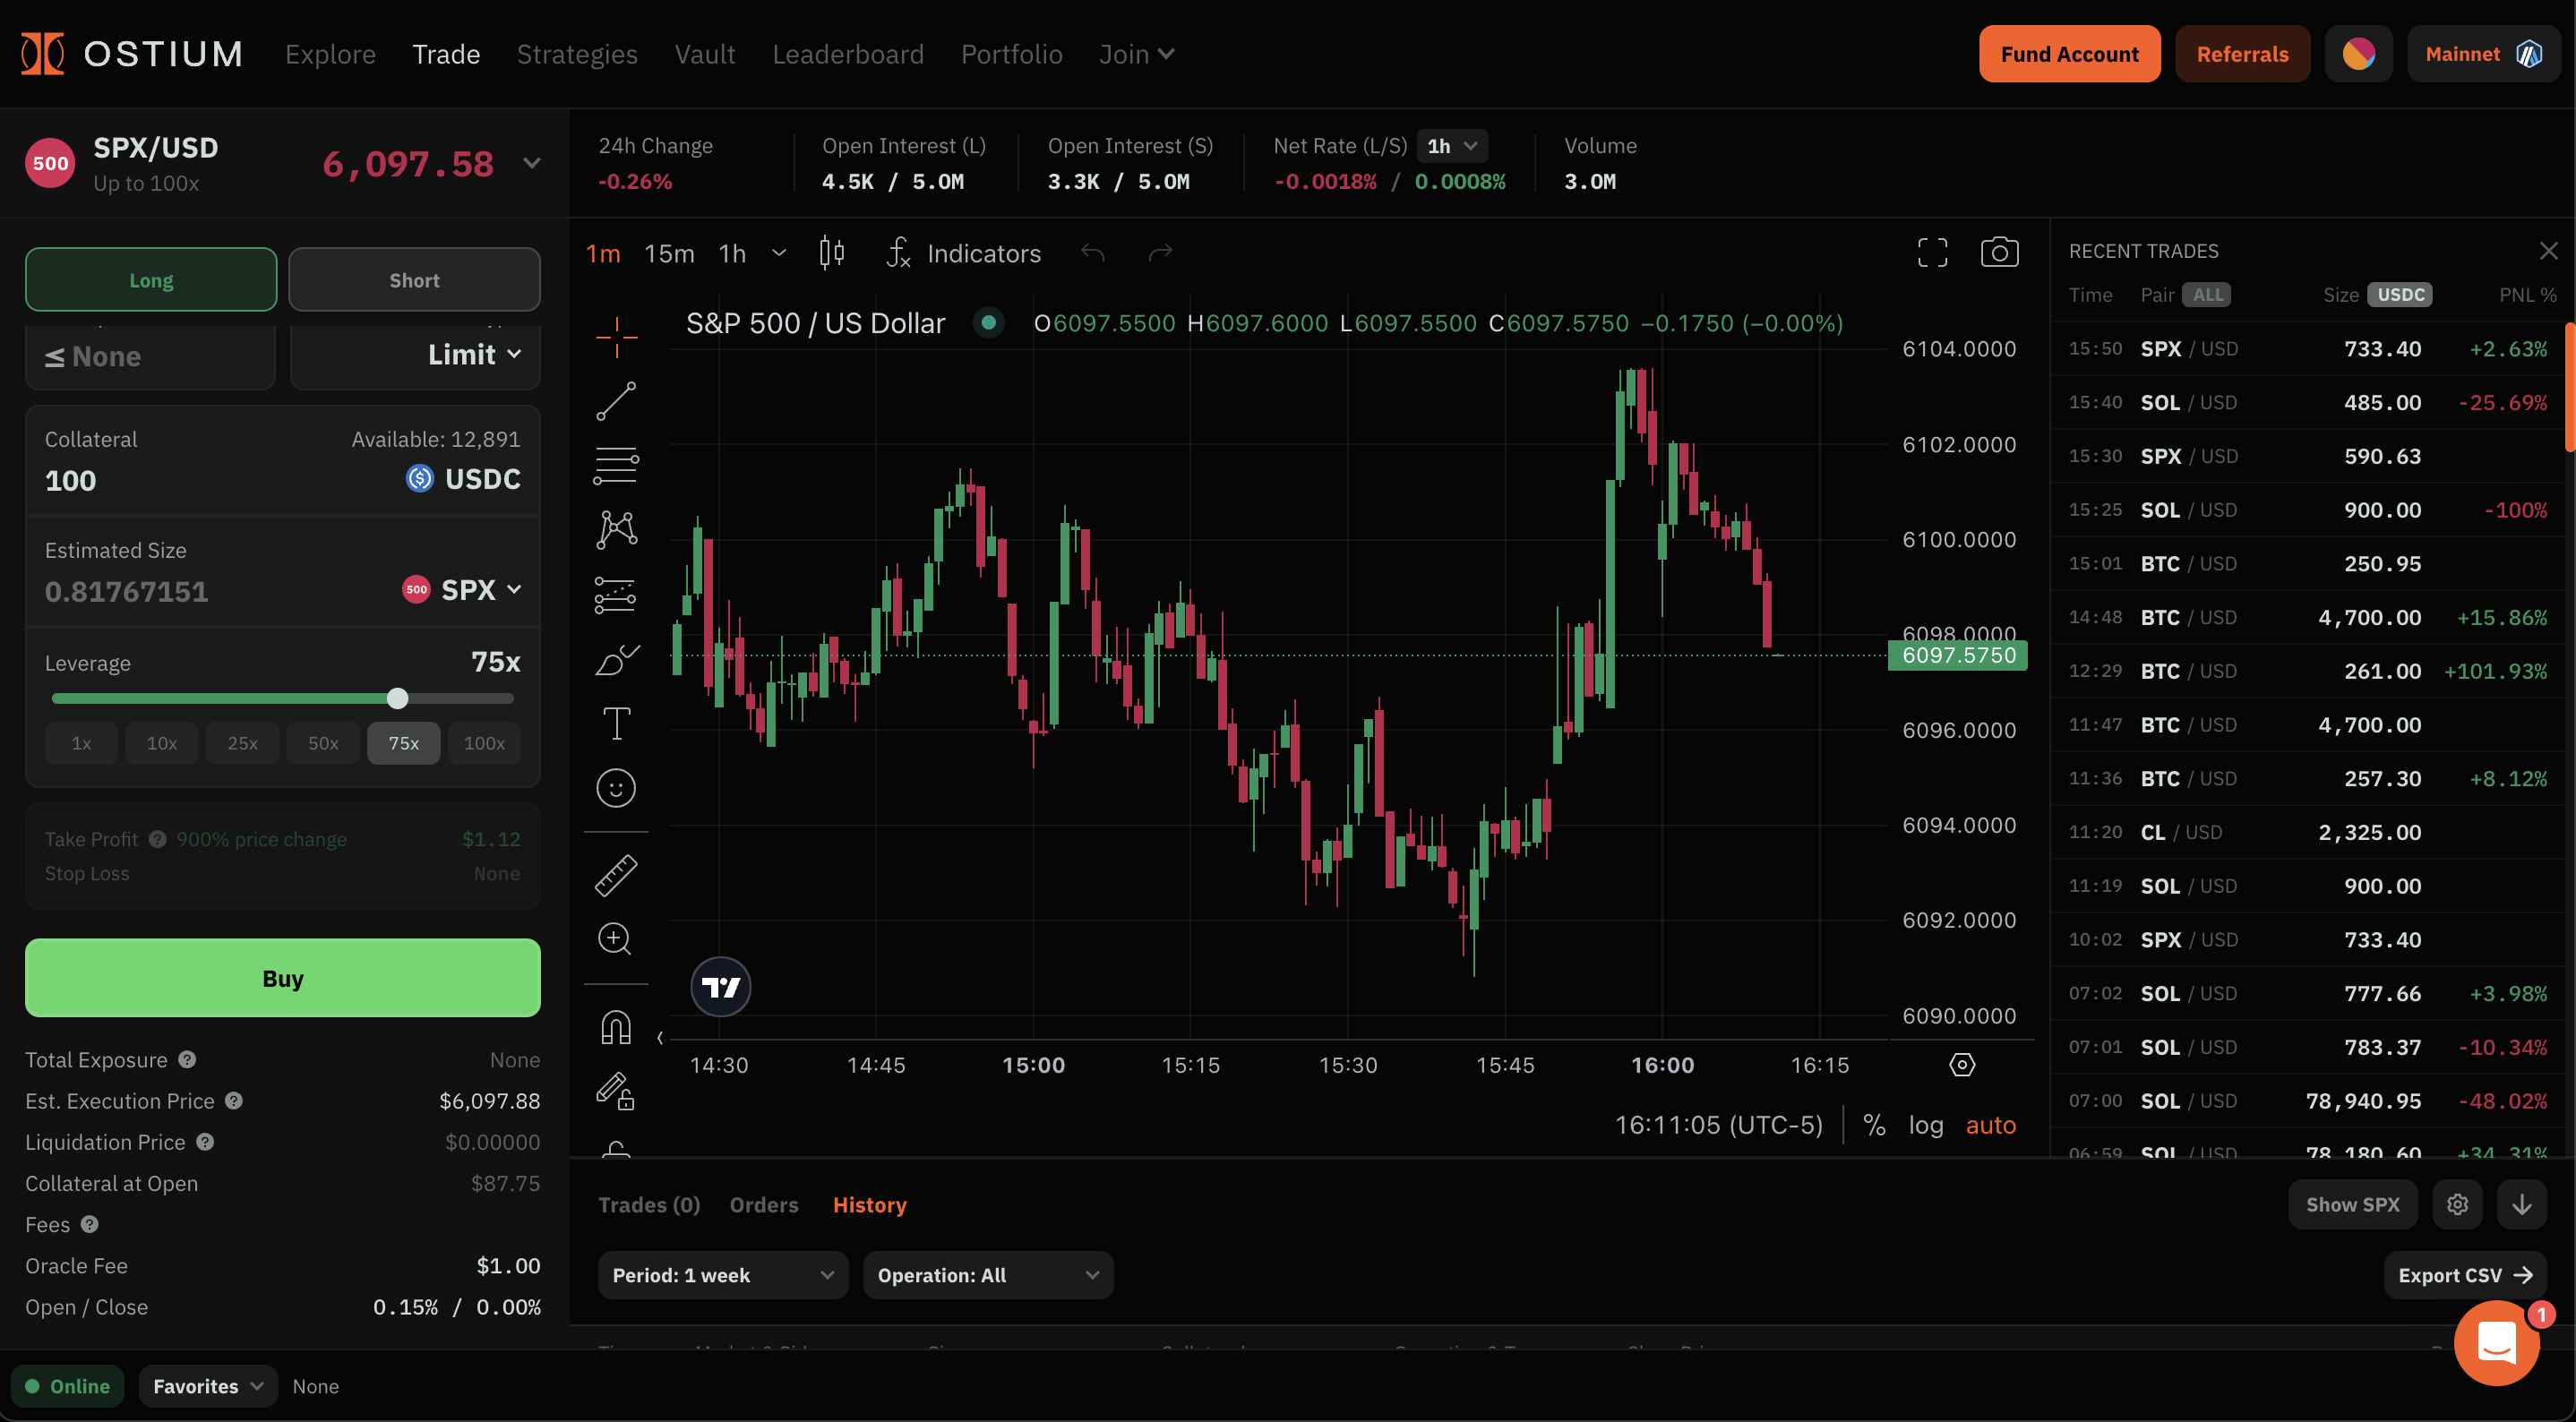
Task: Select the trend line drawing tool
Action: click(617, 400)
